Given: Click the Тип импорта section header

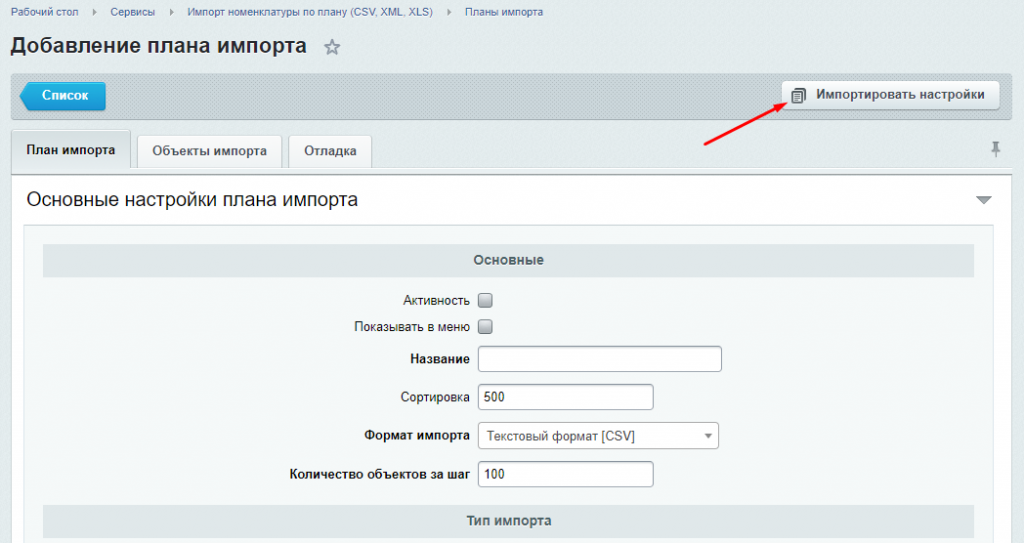Looking at the screenshot, I should tap(508, 521).
